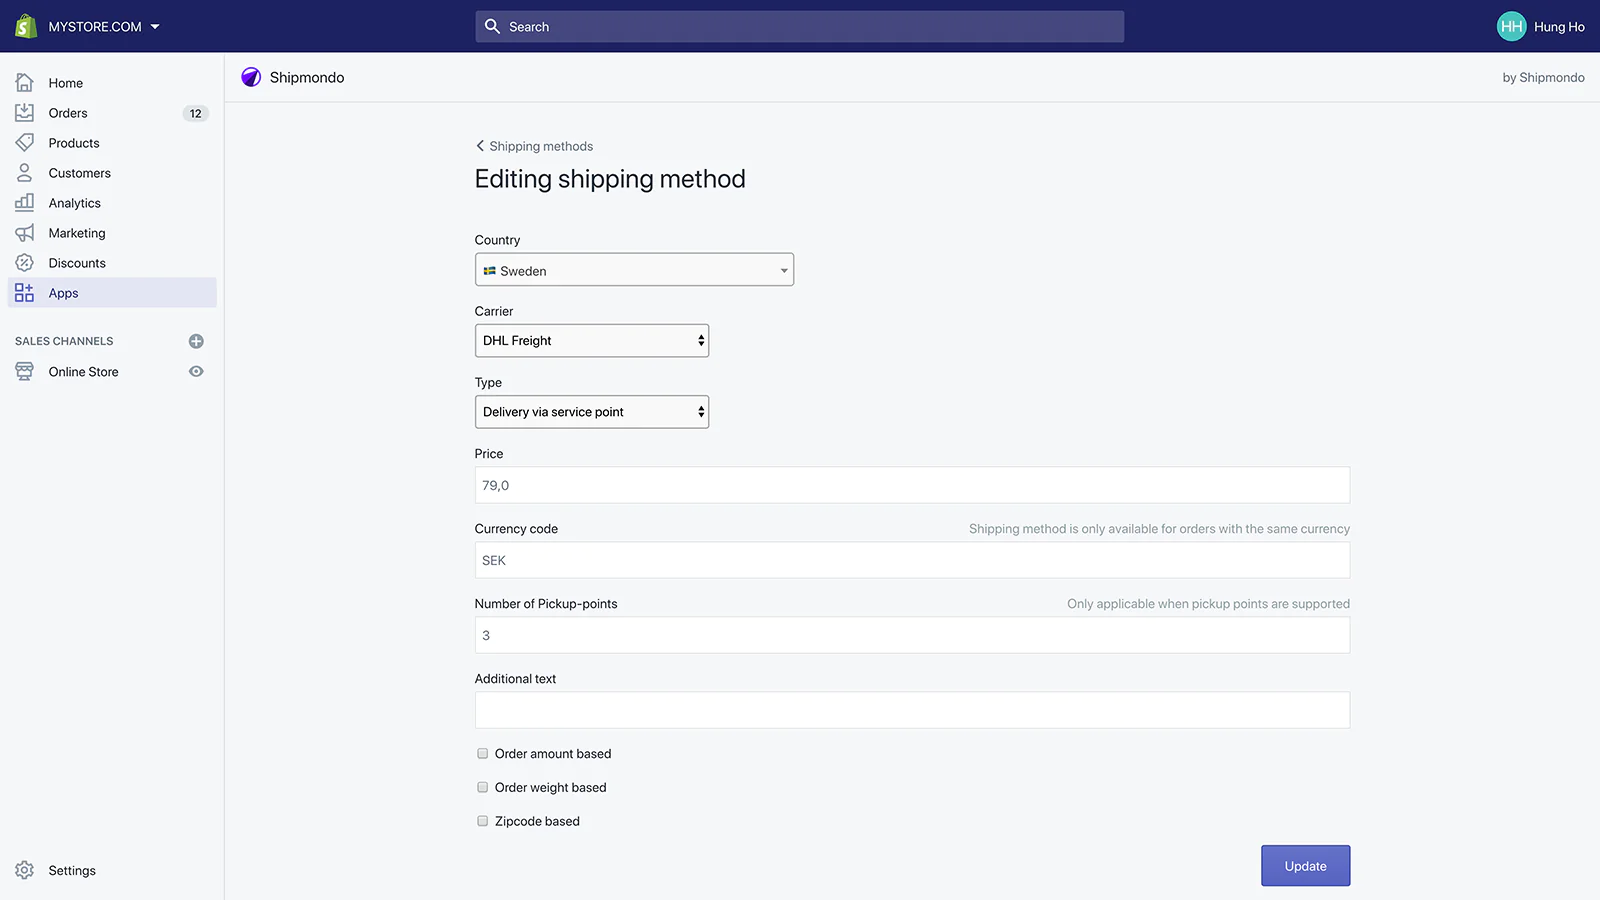This screenshot has height=900, width=1600.
Task: Click the Apps grid icon
Action: 25,293
